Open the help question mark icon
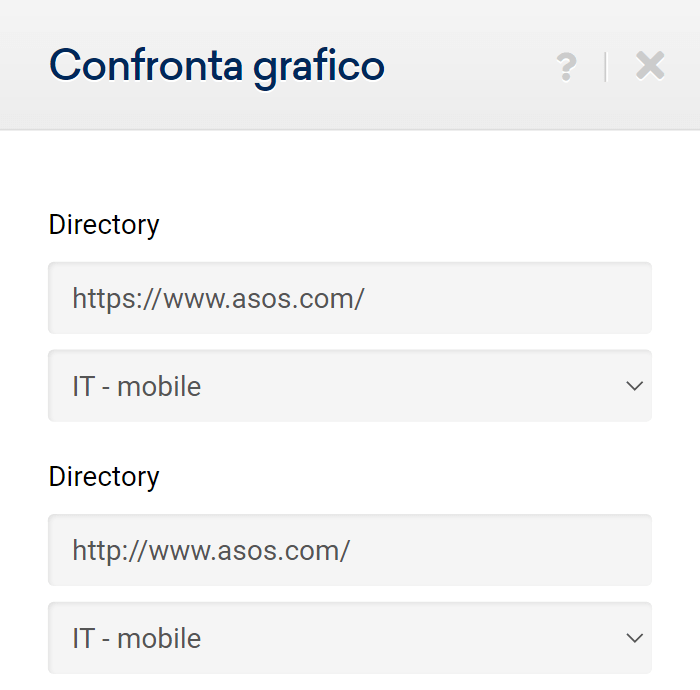This screenshot has height=690, width=700. click(566, 67)
